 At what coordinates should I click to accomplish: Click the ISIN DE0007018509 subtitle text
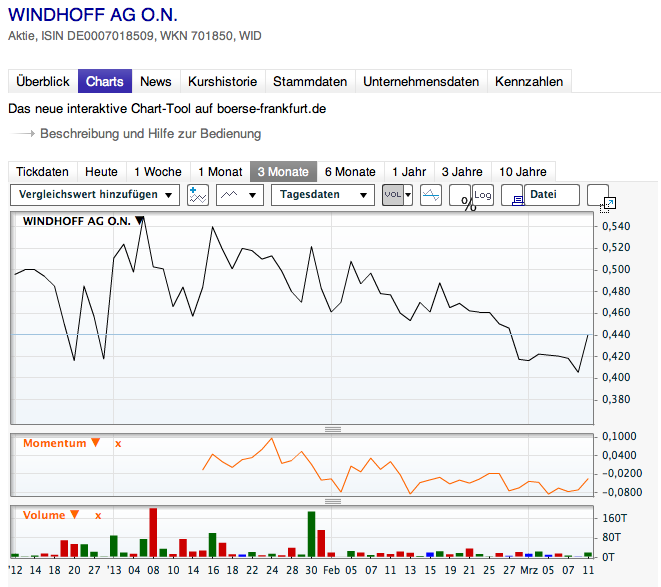point(98,36)
